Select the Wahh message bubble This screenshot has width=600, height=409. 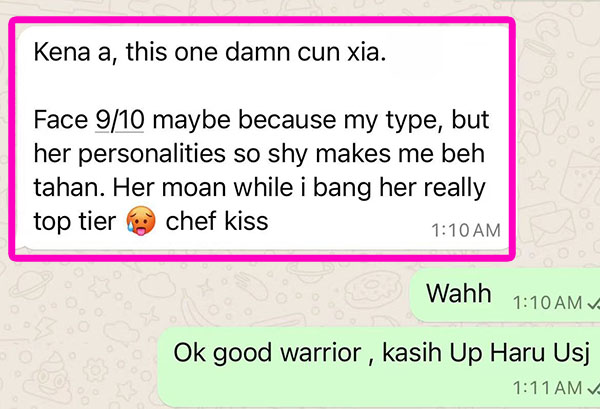pyautogui.click(x=505, y=295)
